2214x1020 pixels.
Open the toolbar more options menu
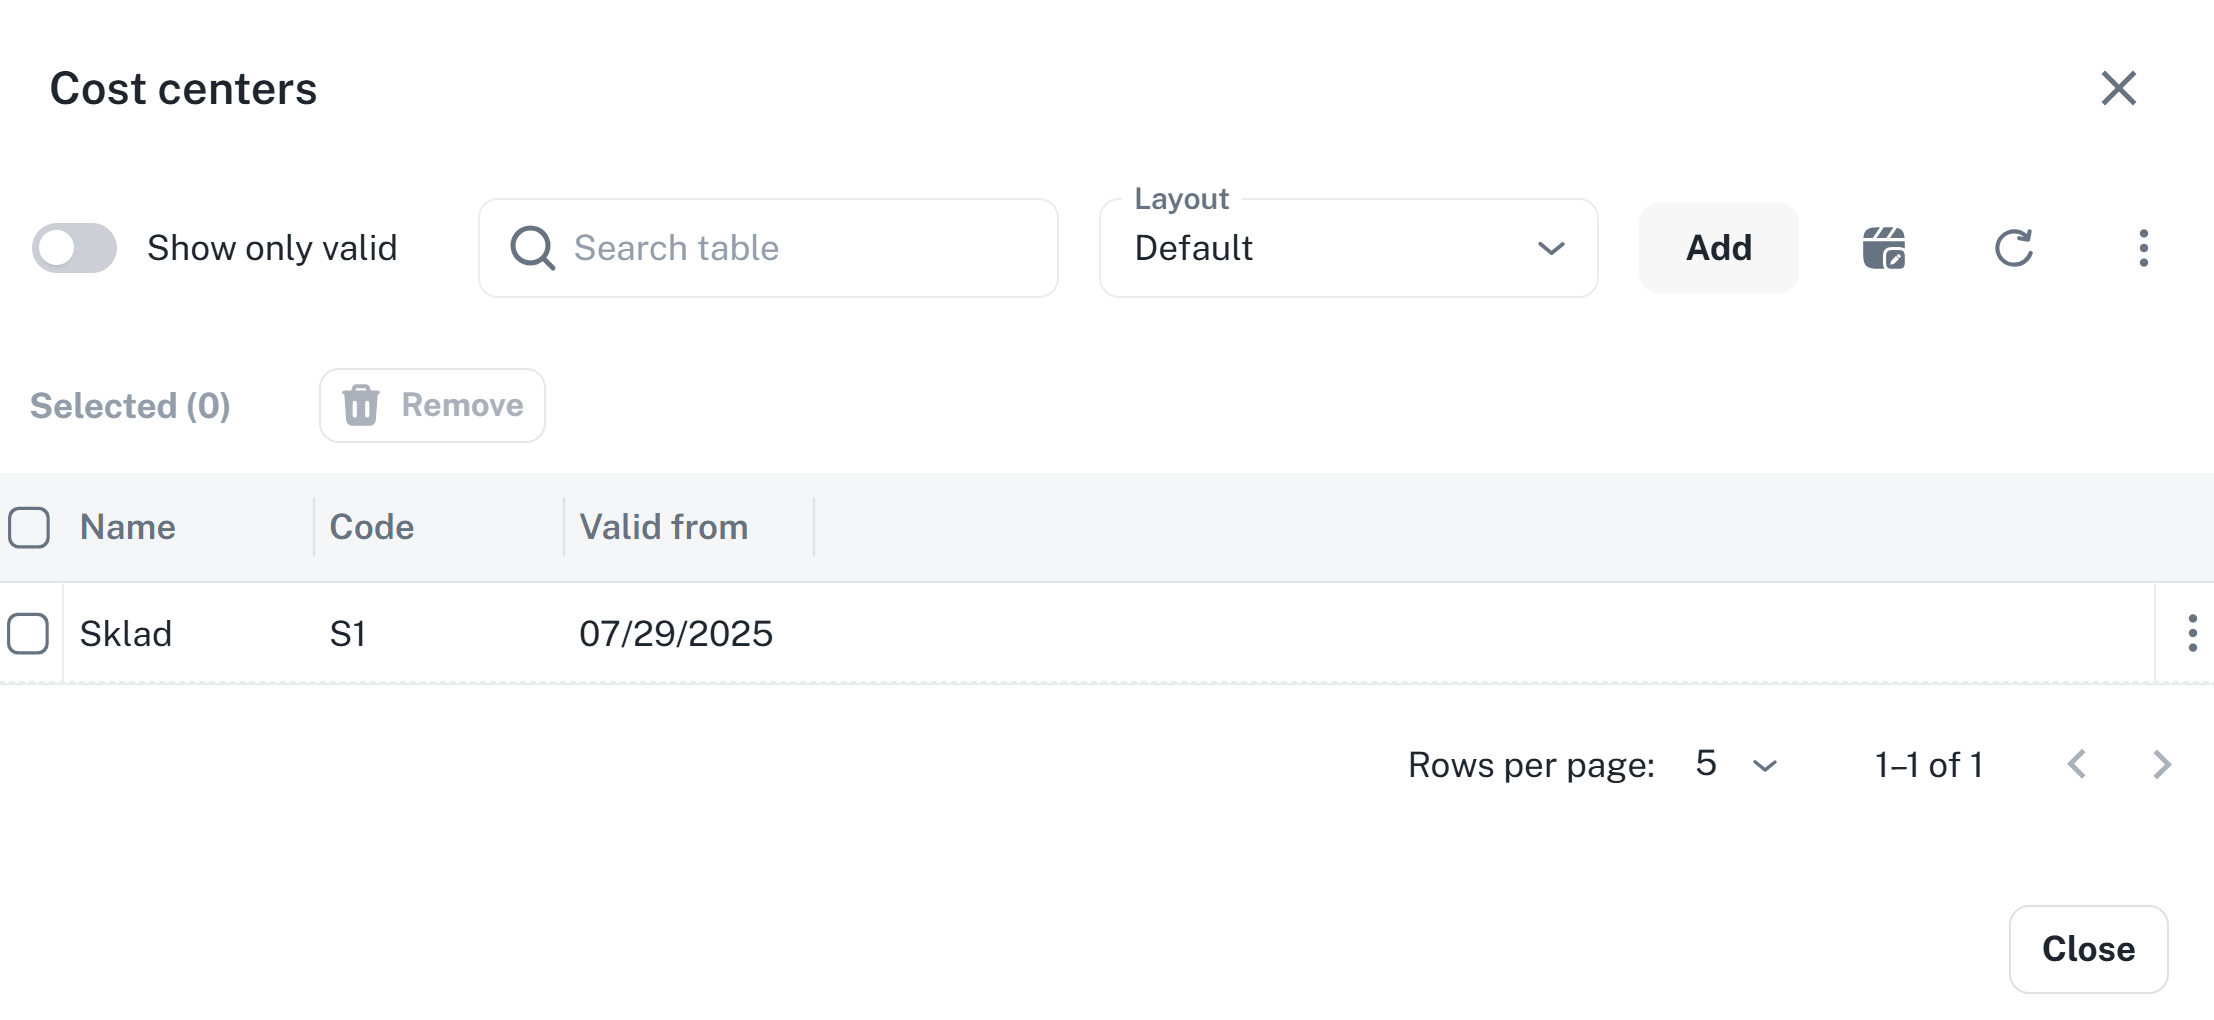click(x=2143, y=248)
